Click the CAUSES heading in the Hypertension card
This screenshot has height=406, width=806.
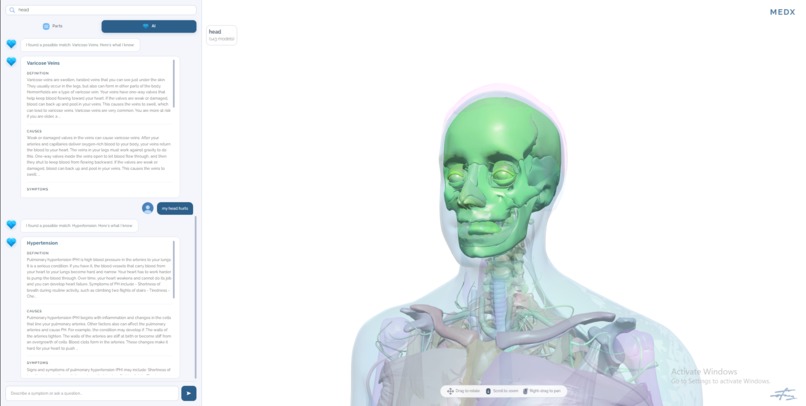click(34, 311)
